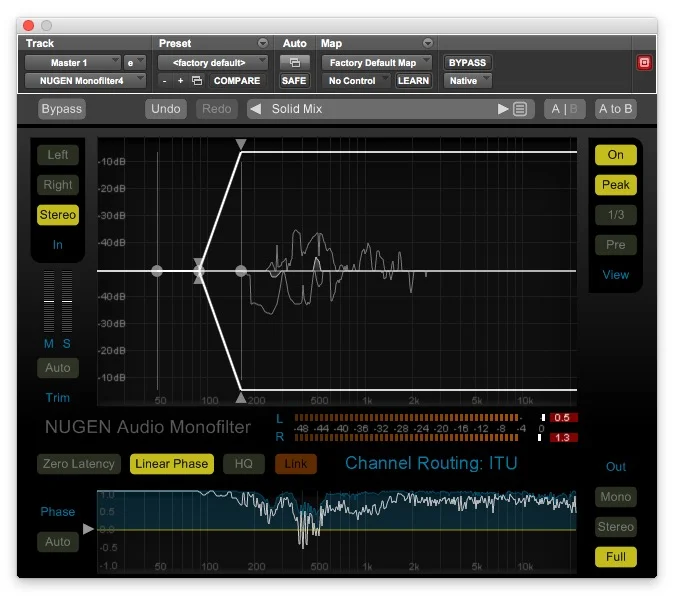Click the header BYPASS button
677x607 pixels.
468,63
